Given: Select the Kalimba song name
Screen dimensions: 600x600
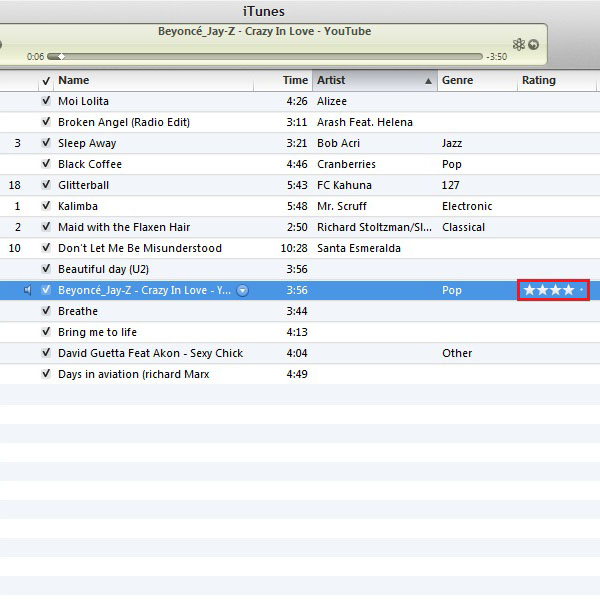Looking at the screenshot, I should [x=78, y=206].
